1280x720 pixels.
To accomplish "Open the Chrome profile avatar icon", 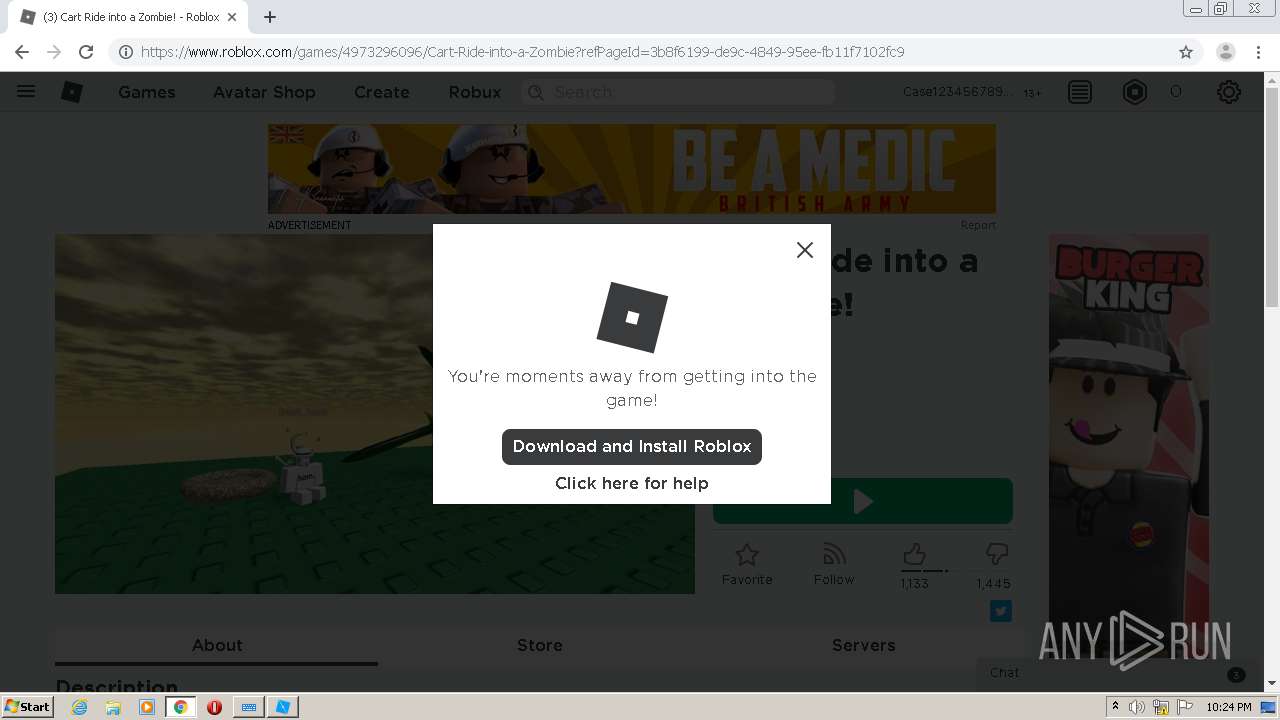I will pyautogui.click(x=1226, y=52).
